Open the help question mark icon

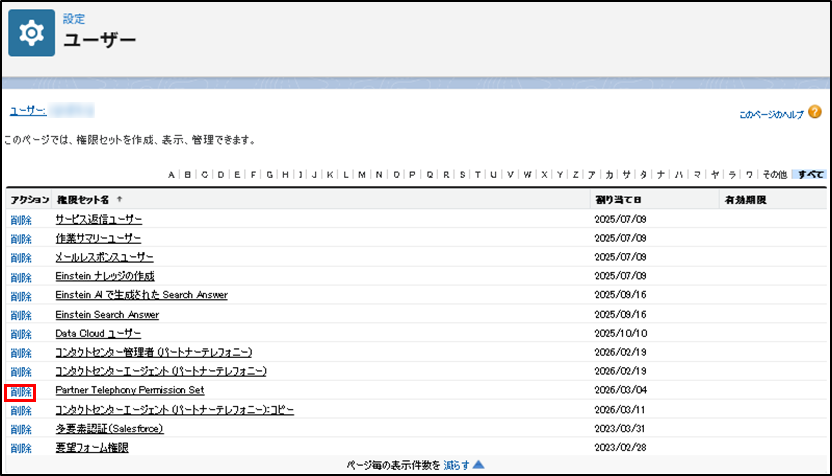815,112
